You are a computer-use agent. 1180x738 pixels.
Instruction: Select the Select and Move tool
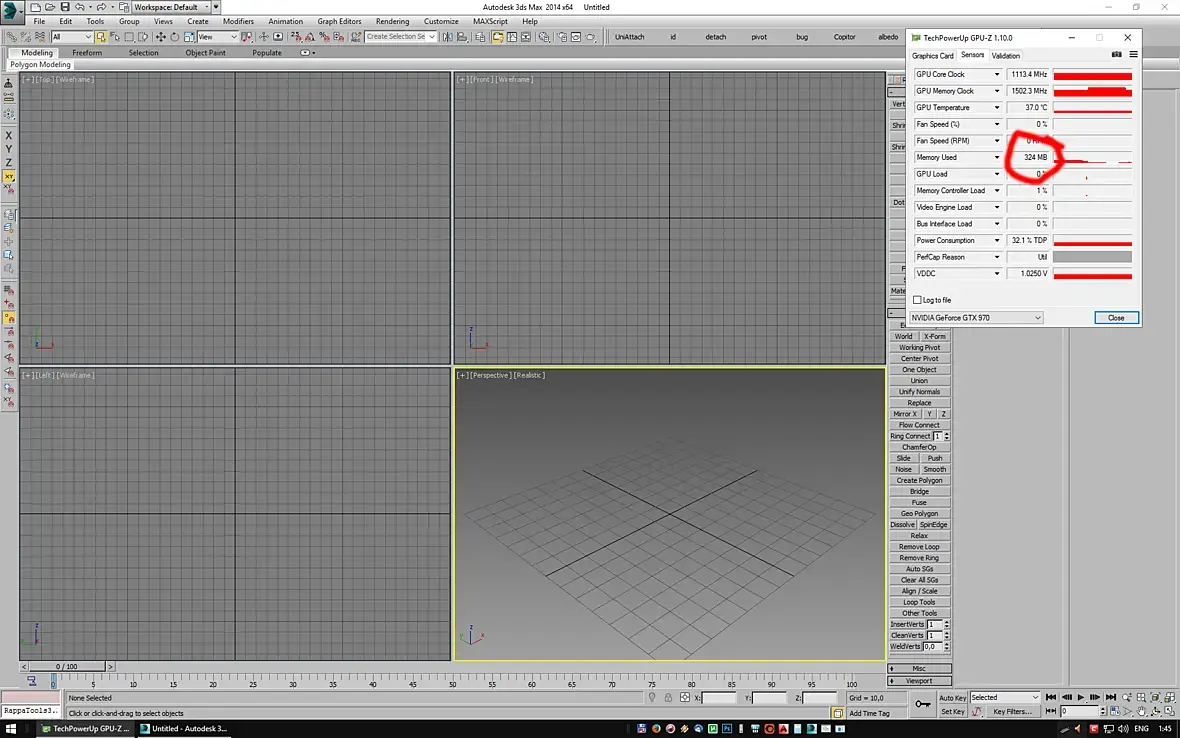point(160,36)
